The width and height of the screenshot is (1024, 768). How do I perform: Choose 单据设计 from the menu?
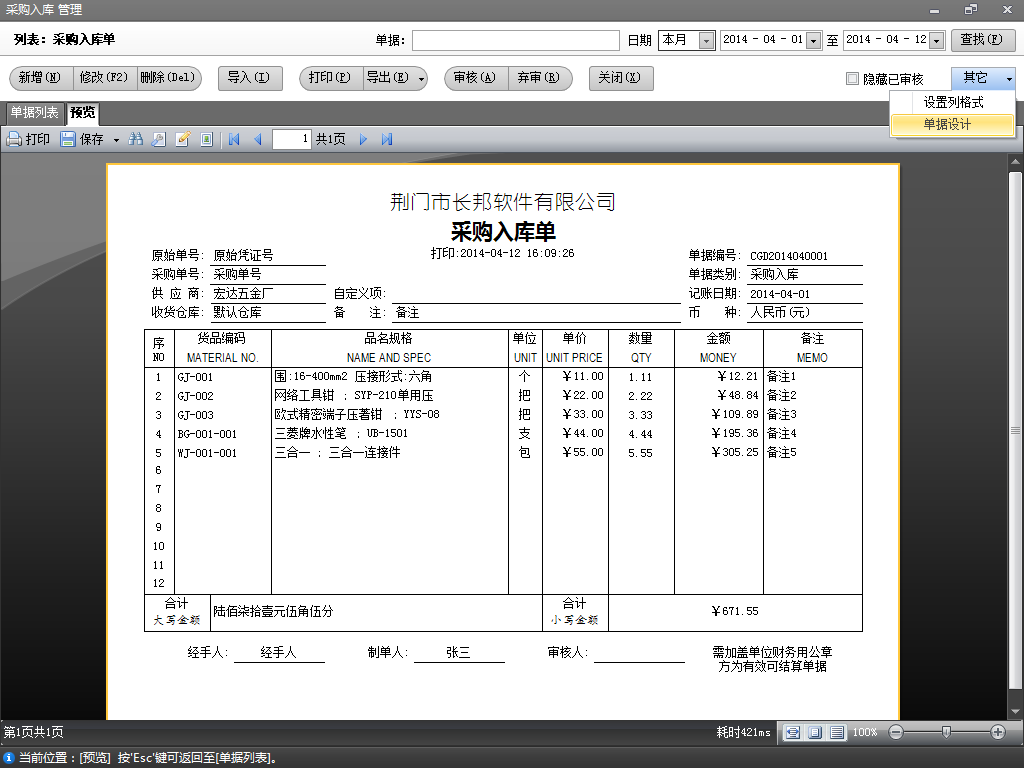click(x=947, y=124)
